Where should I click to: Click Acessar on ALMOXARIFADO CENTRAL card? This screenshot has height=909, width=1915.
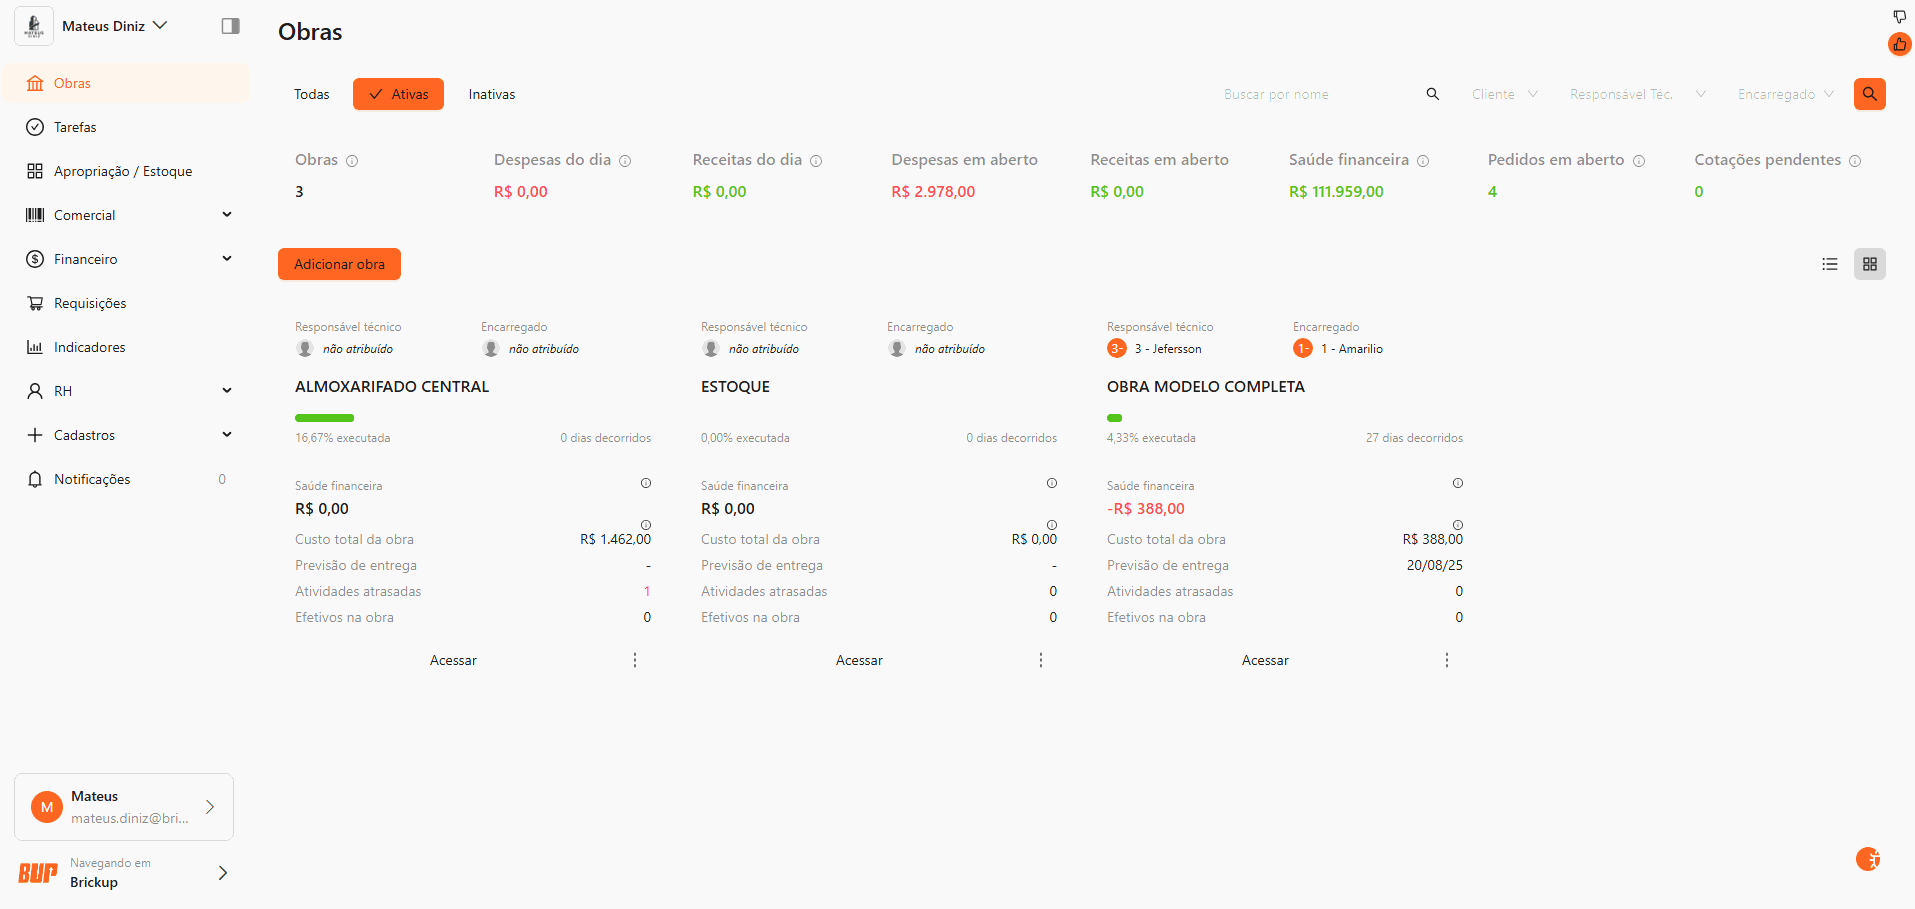(x=453, y=660)
